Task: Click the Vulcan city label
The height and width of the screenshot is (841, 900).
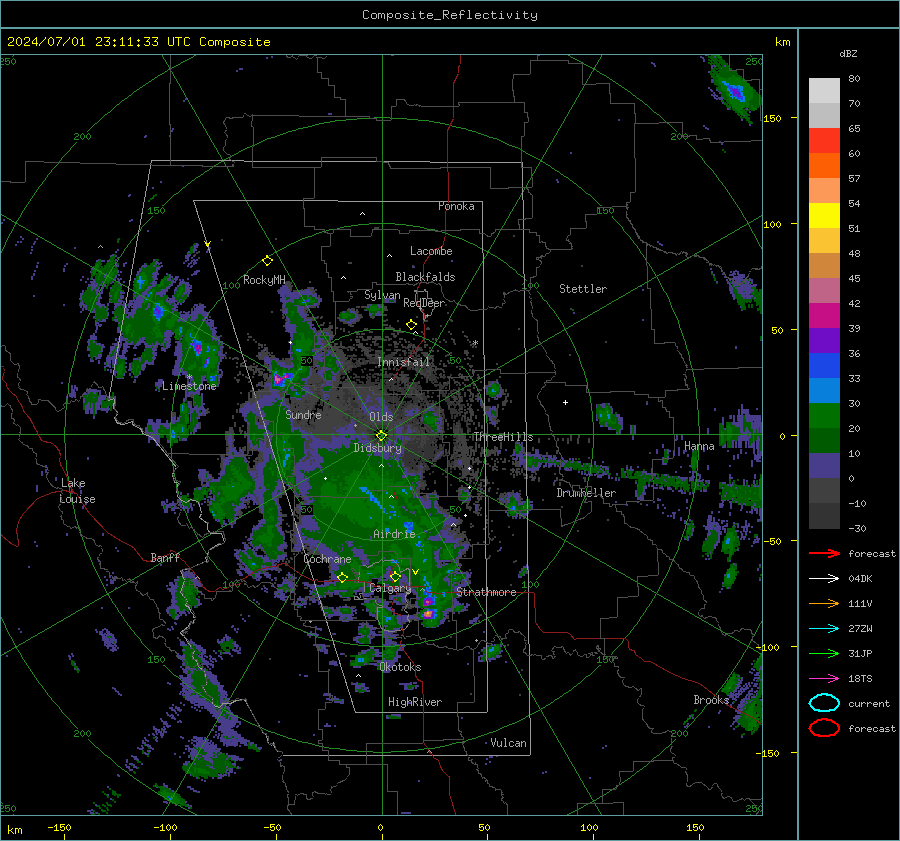Action: tap(509, 743)
